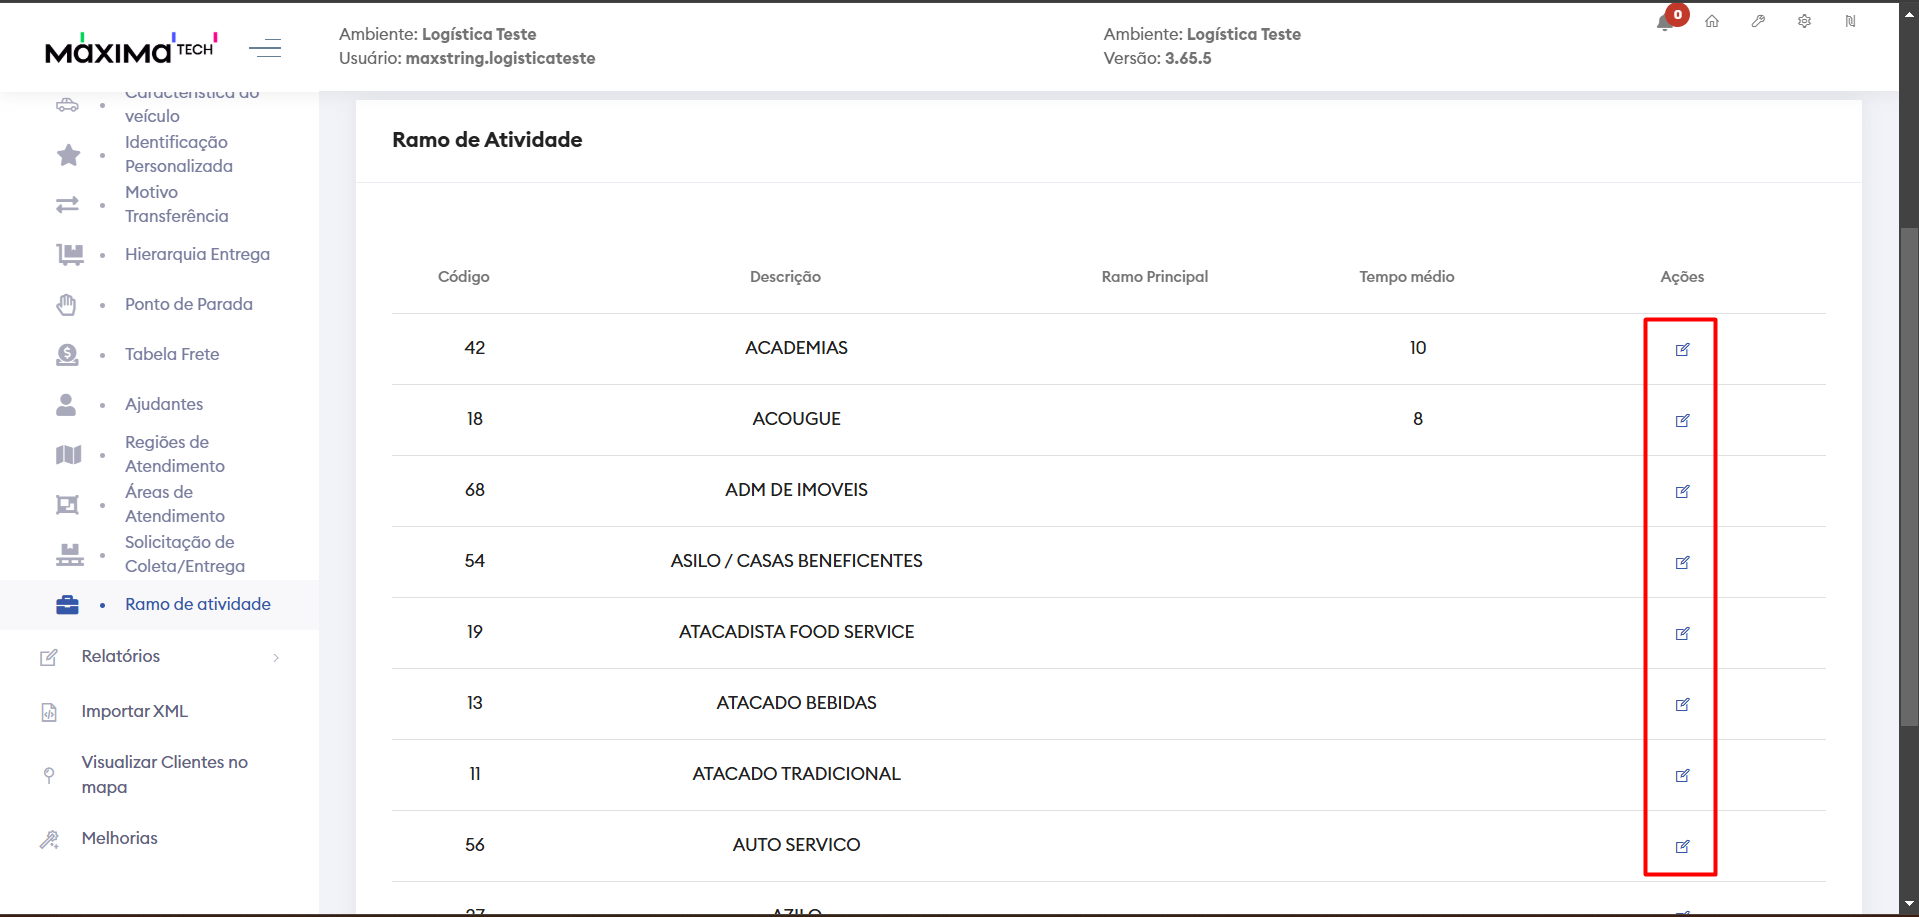The height and width of the screenshot is (917, 1919).
Task: Open Identificação Personalizada menu item
Action: pyautogui.click(x=179, y=154)
